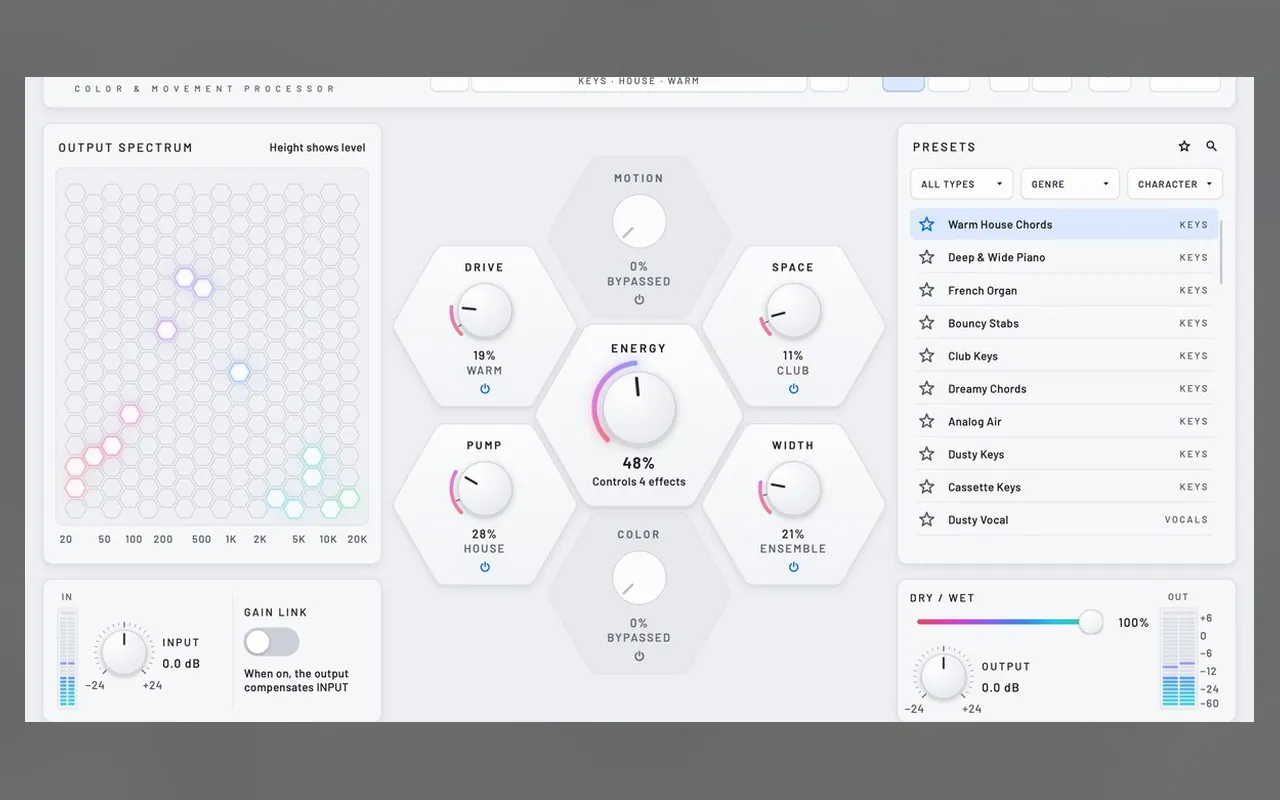Viewport: 1280px width, 800px height.
Task: Open the Character filter dropdown
Action: click(x=1175, y=184)
